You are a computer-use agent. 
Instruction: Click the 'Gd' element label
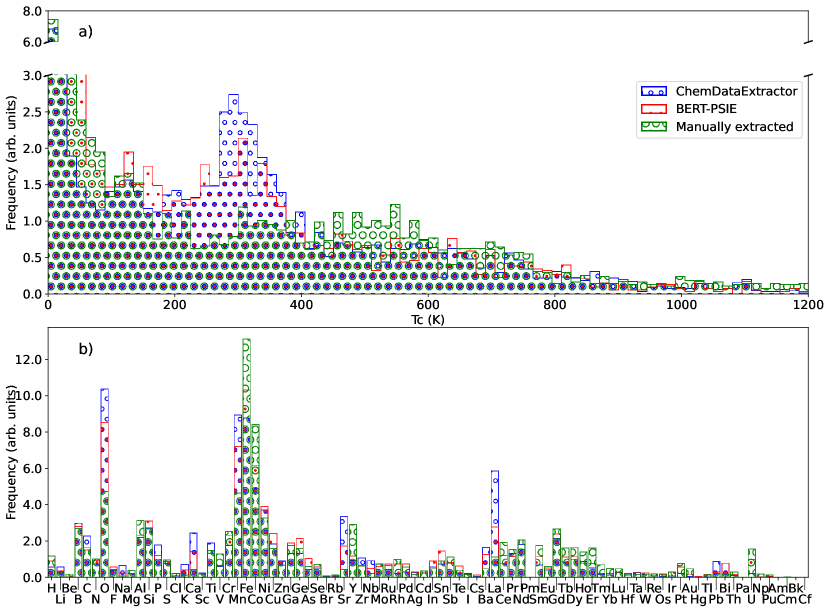pyautogui.click(x=556, y=600)
